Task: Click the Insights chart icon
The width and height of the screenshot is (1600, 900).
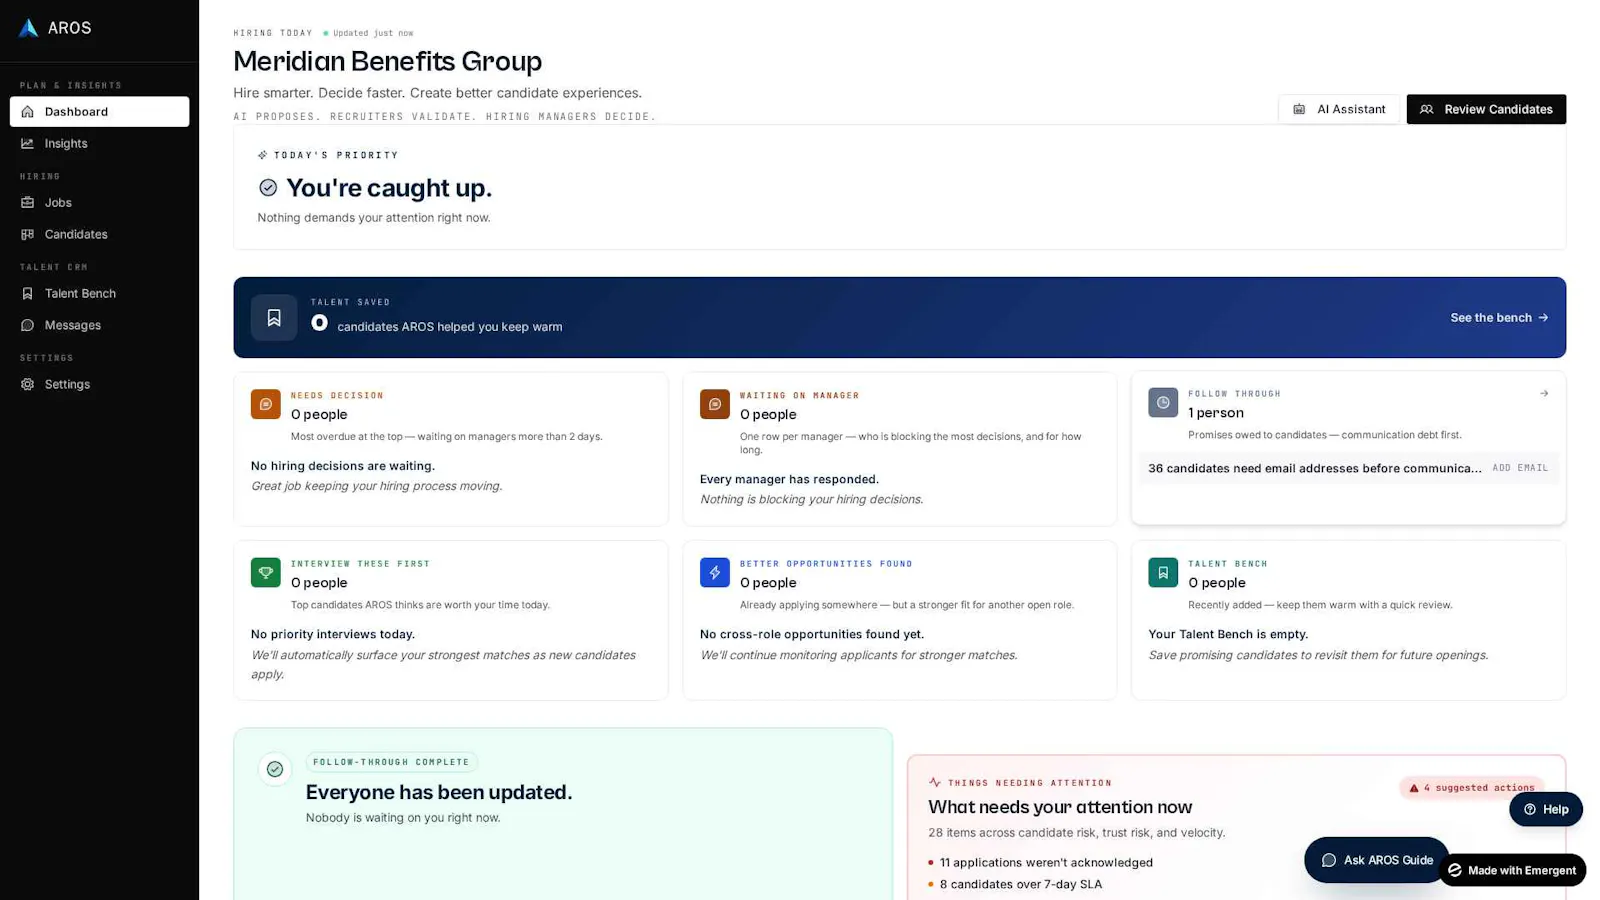Action: point(27,143)
